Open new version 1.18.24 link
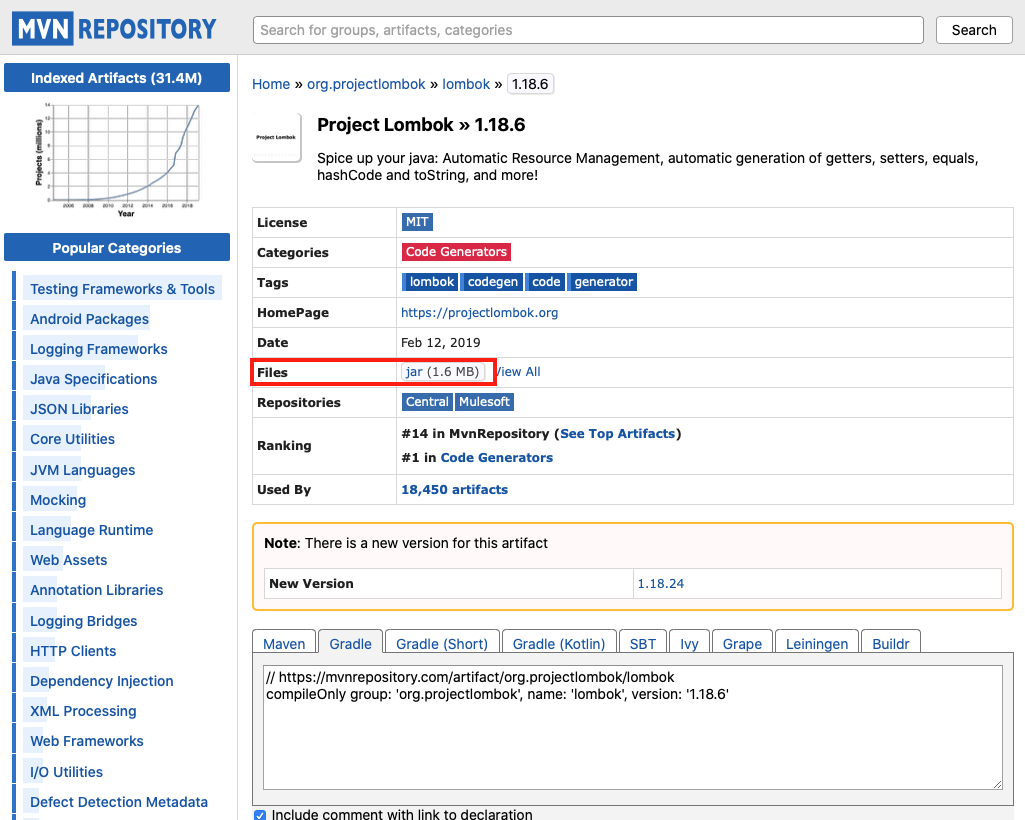Viewport: 1025px width, 820px height. click(660, 583)
